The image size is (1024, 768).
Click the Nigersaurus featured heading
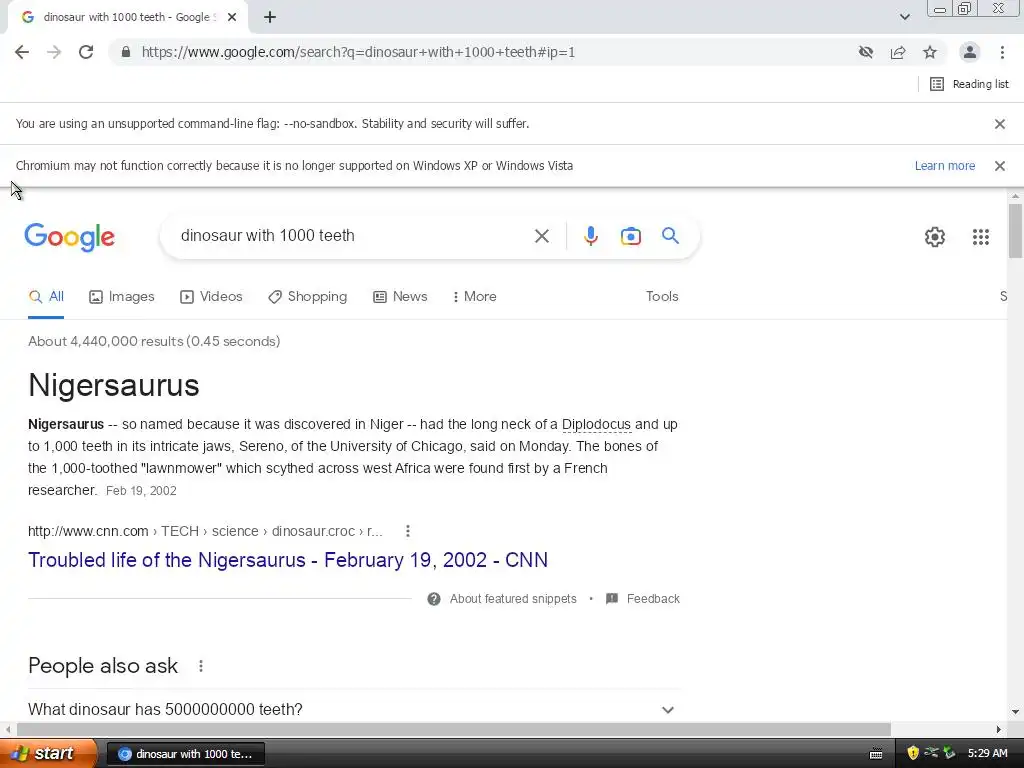click(114, 385)
